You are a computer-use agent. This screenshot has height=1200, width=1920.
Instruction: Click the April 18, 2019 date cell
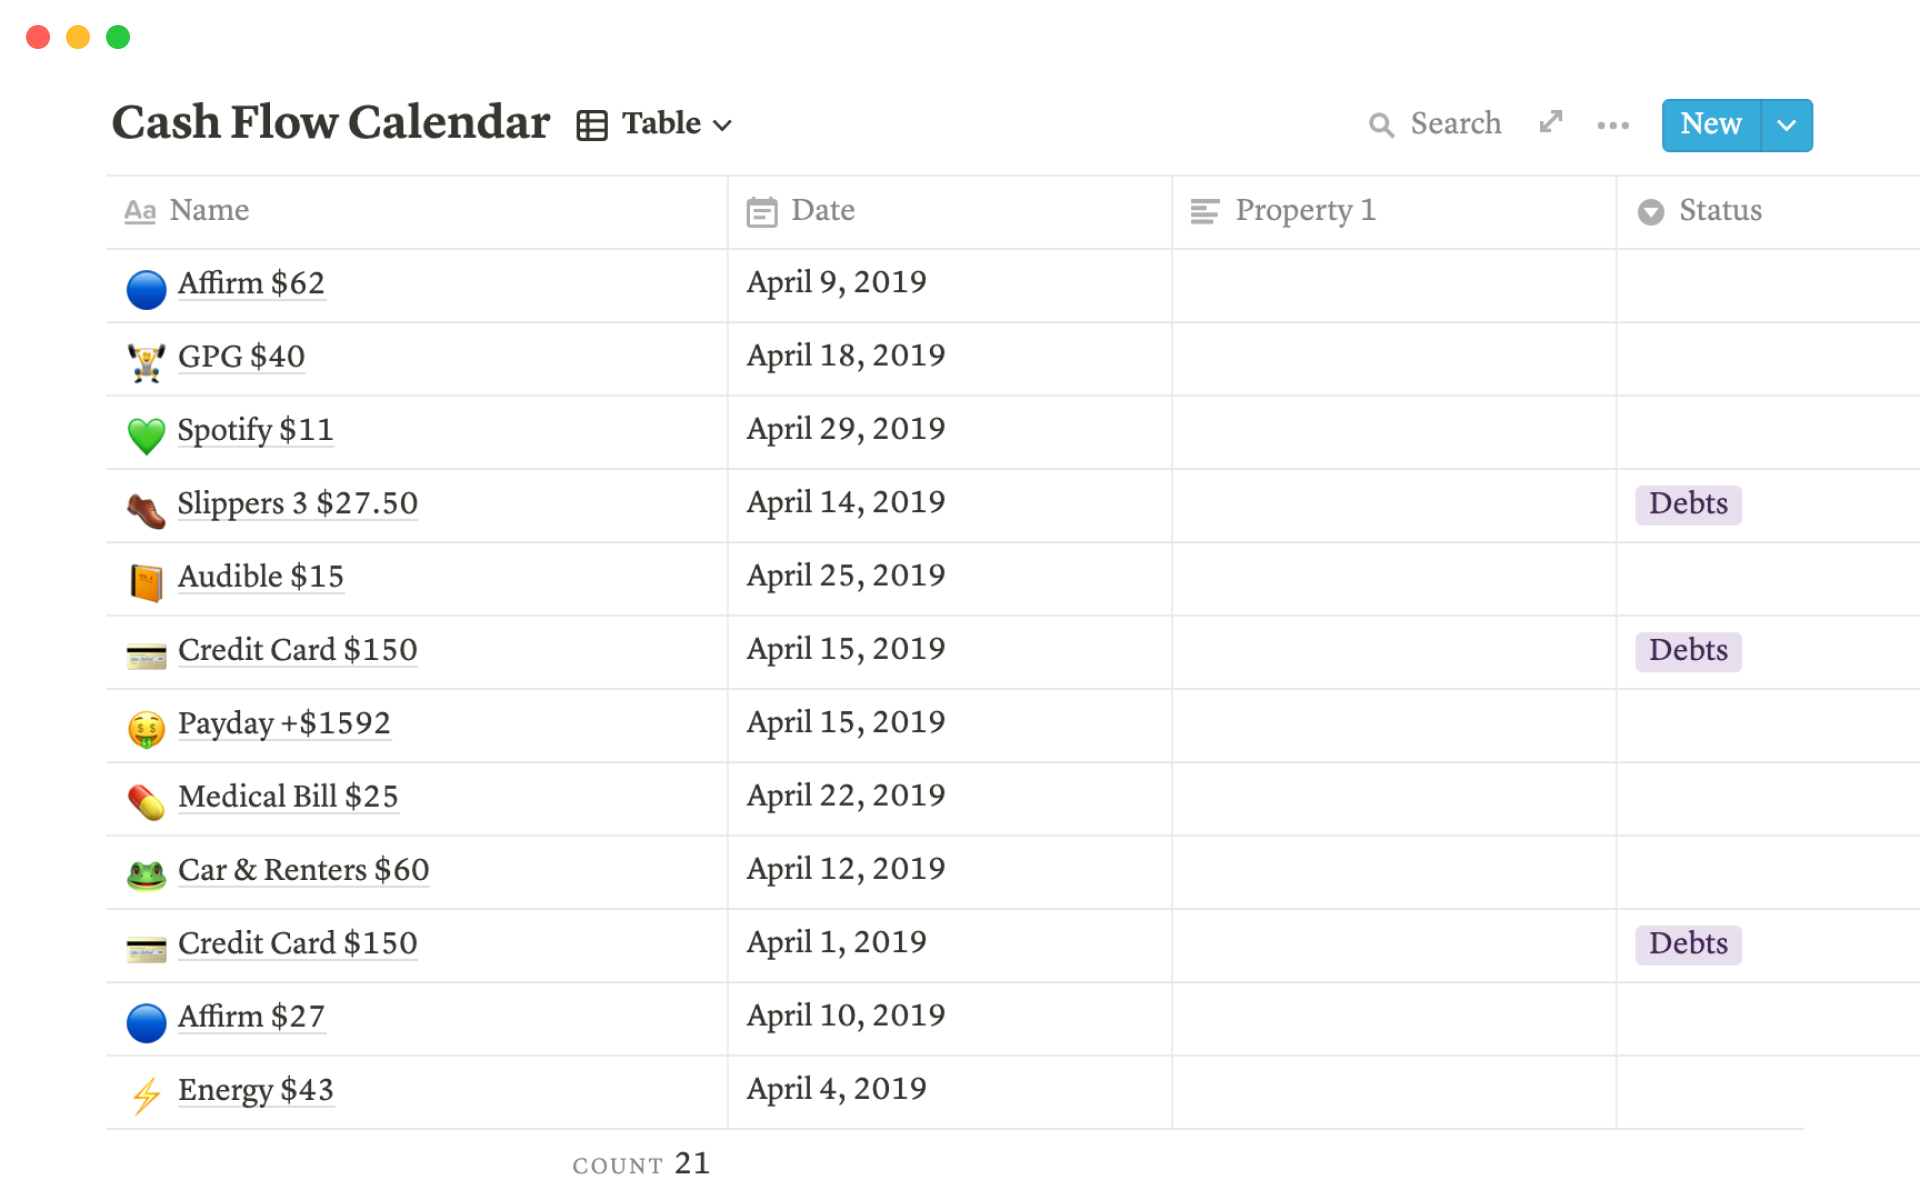pyautogui.click(x=845, y=356)
